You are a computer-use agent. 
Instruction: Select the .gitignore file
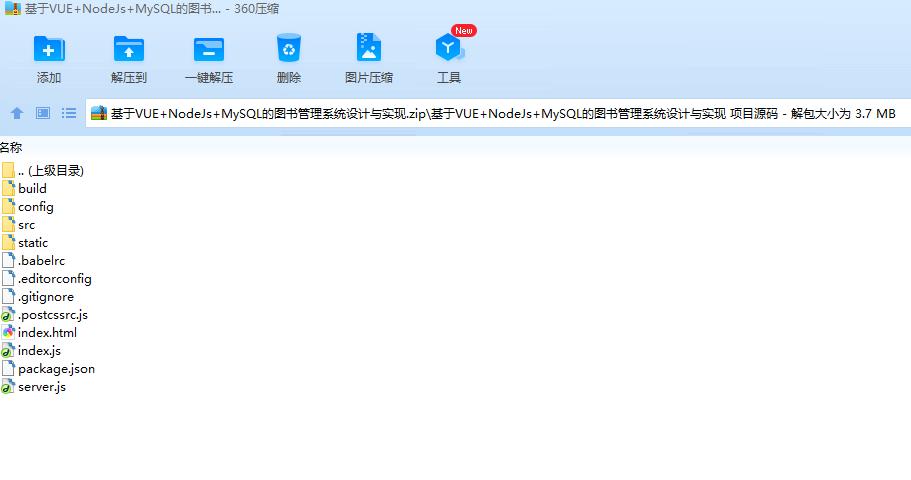(46, 296)
